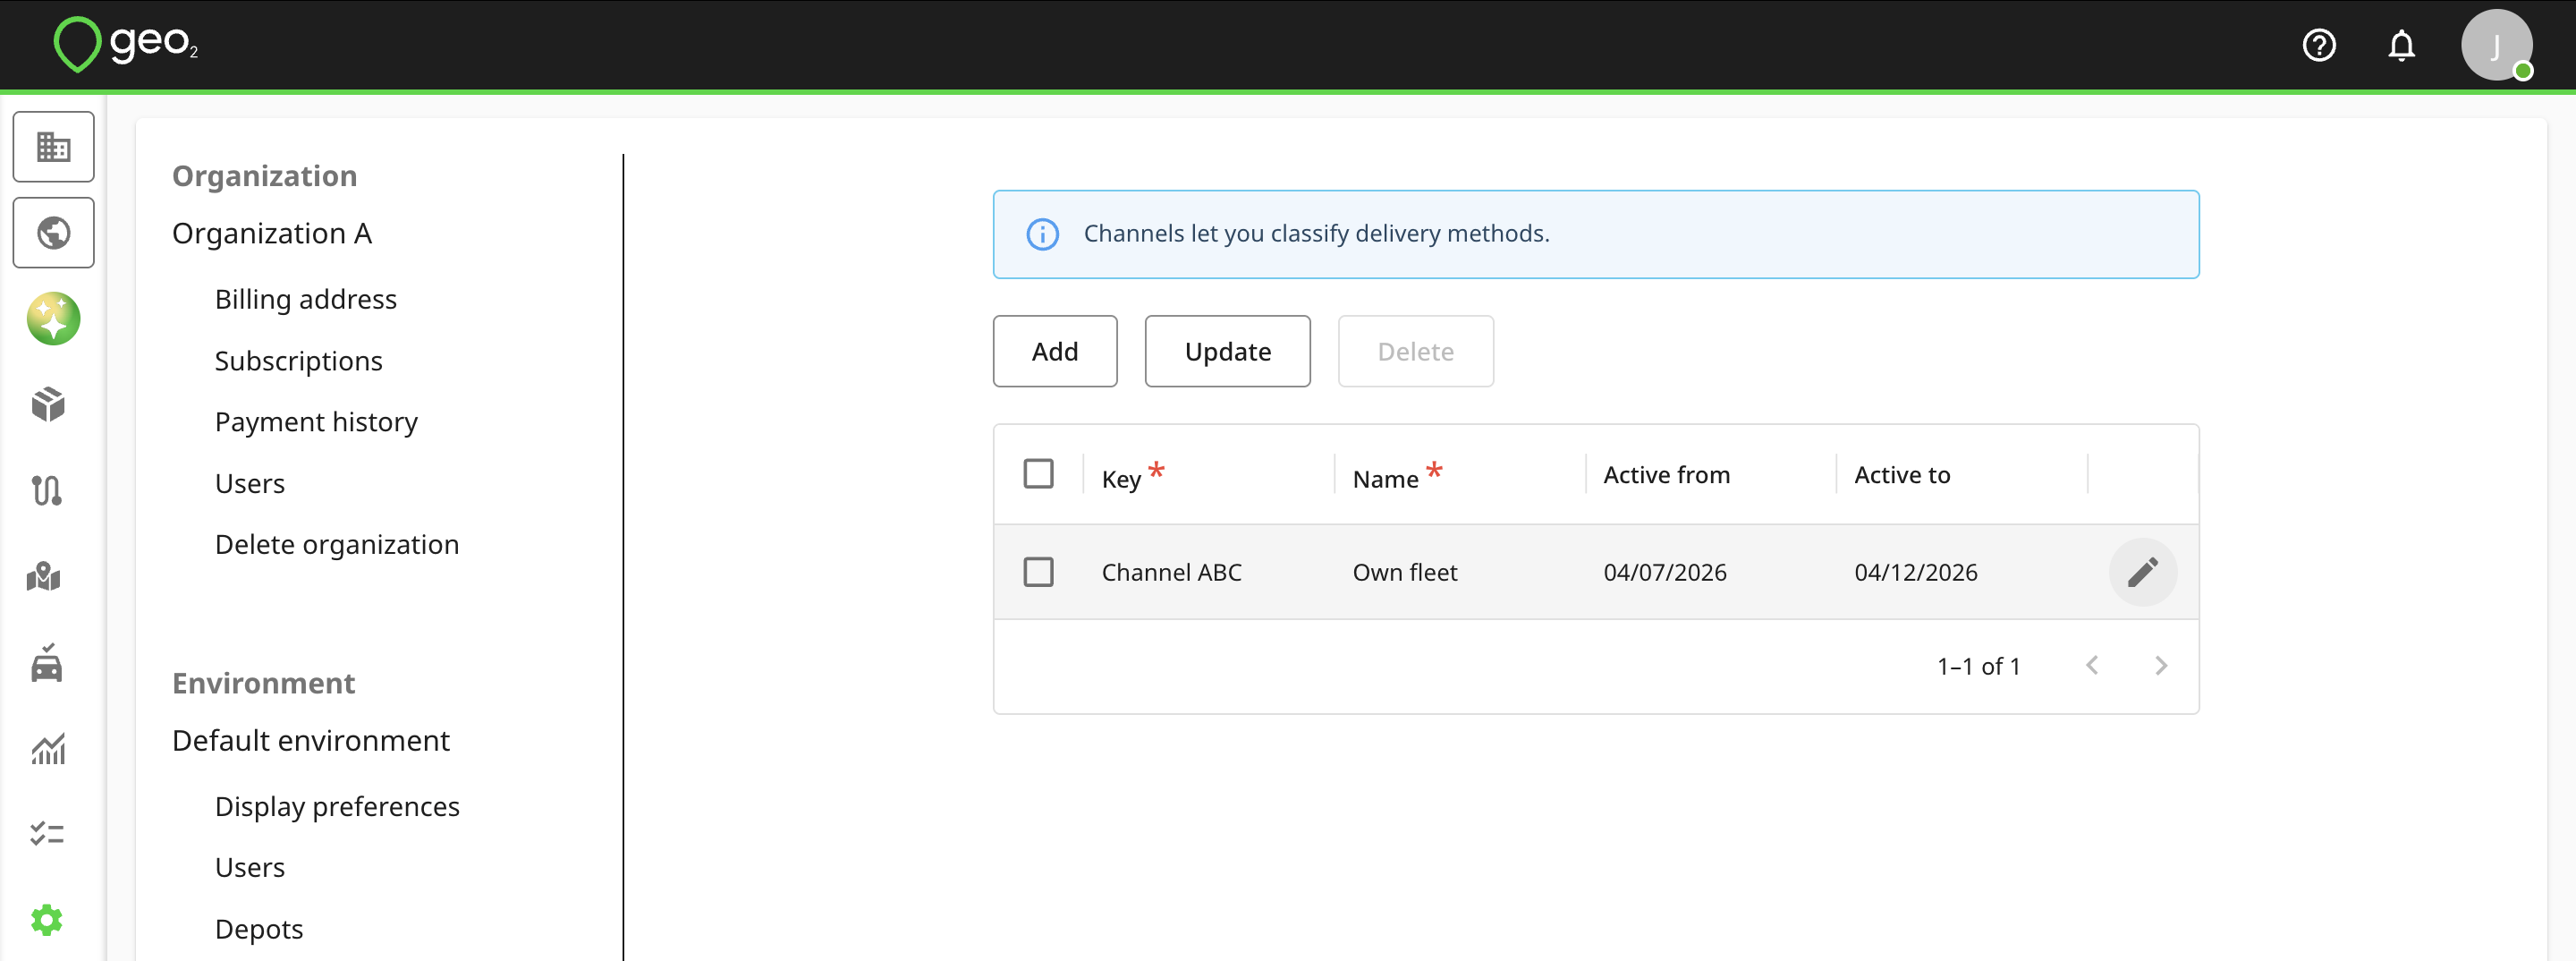Open the user avatar menu
Screen dimensions: 2576x961
pos(2496,46)
